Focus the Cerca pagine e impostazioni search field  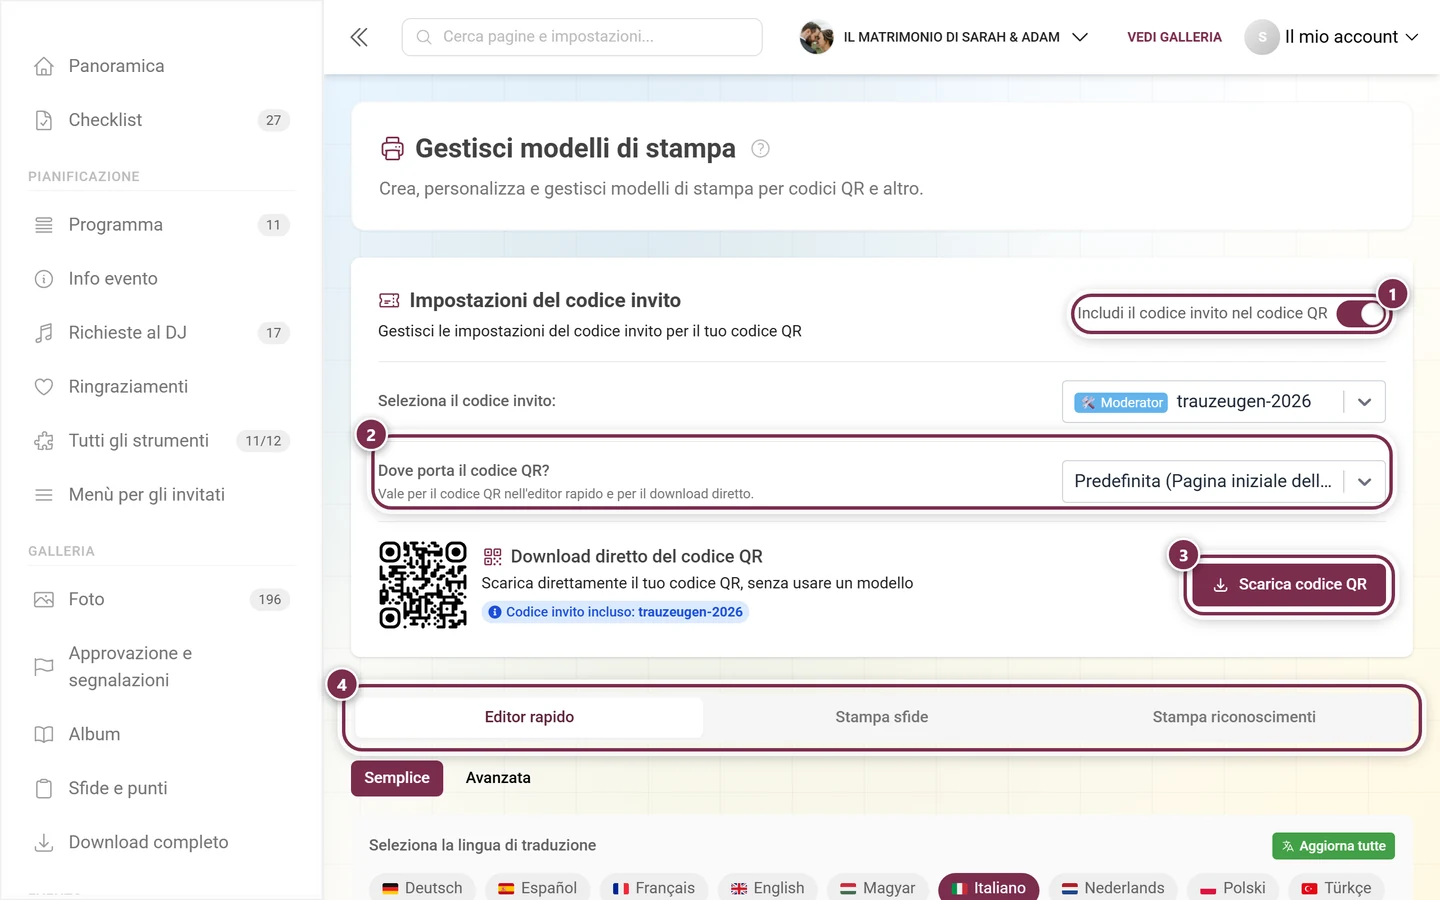click(582, 37)
